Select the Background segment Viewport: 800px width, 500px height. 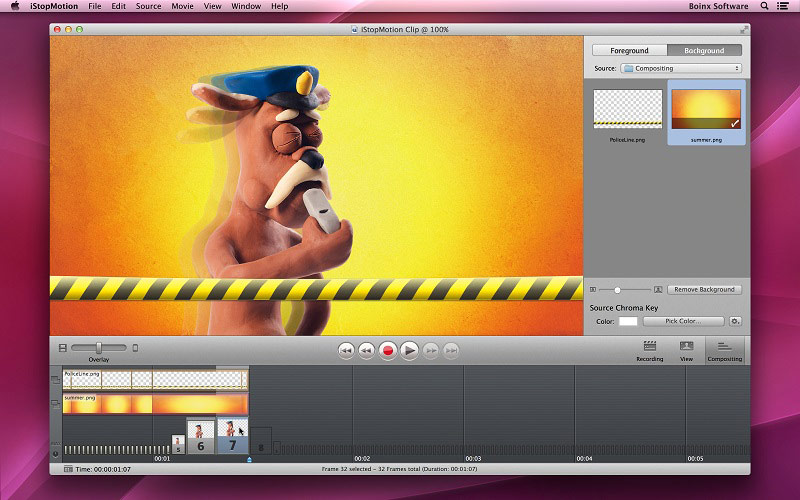coord(704,51)
